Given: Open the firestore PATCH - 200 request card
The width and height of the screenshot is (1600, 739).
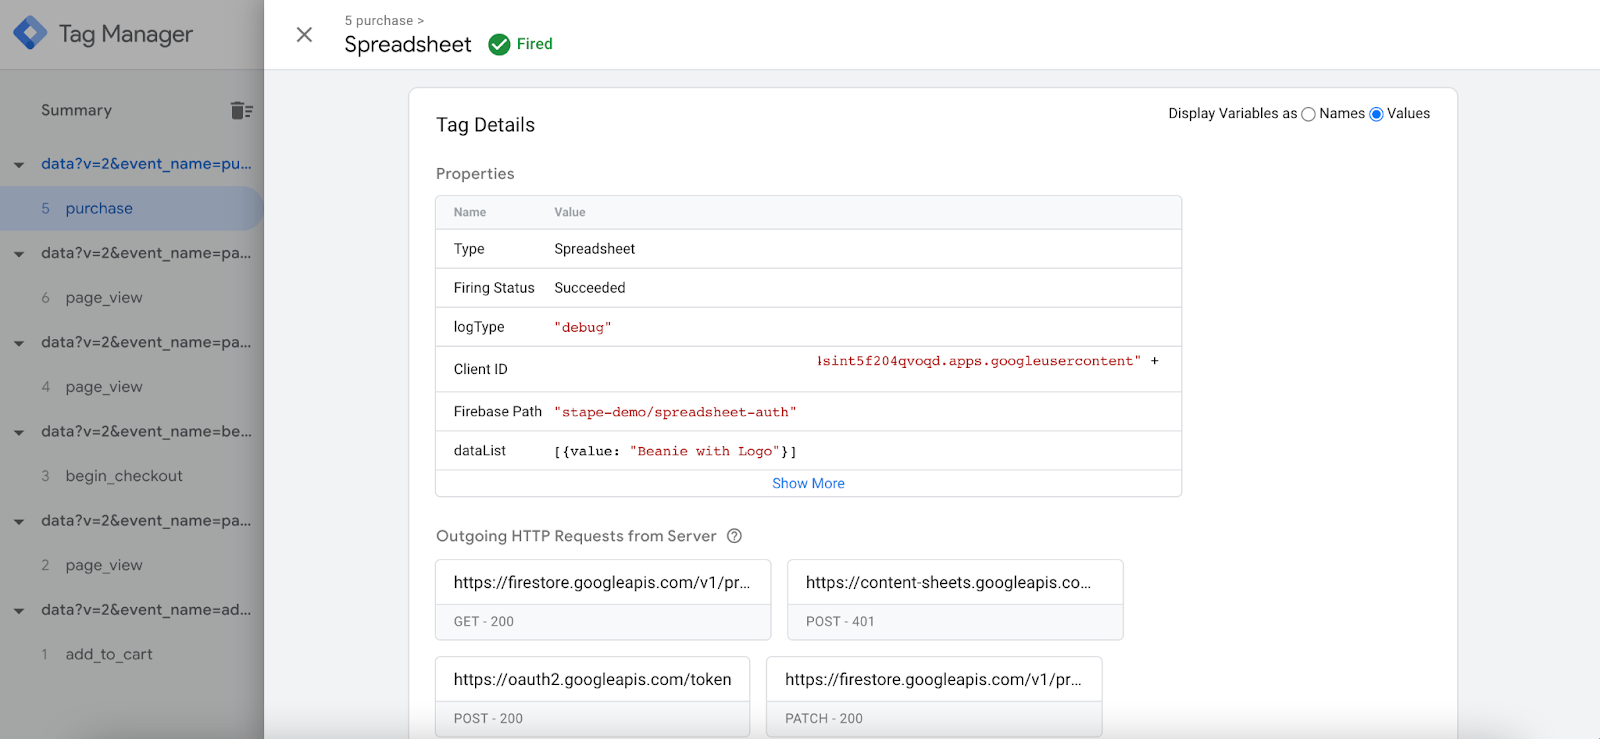Looking at the screenshot, I should click(934, 696).
